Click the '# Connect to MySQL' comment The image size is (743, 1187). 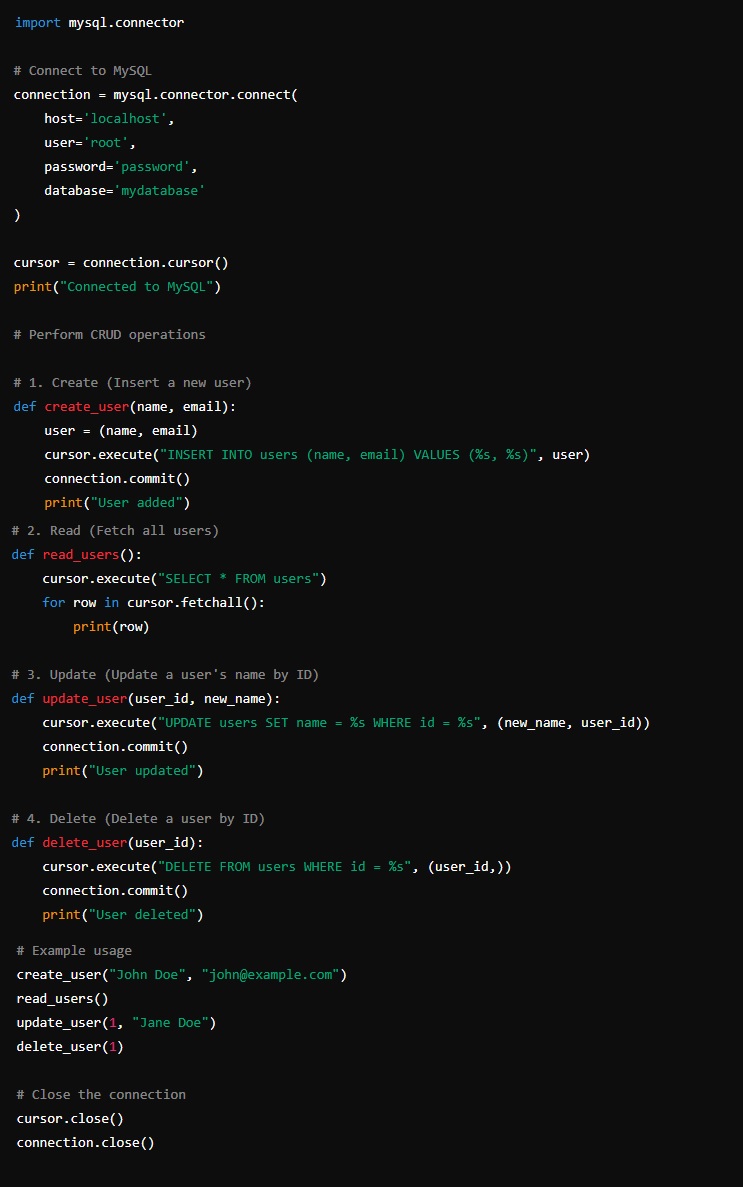(82, 70)
